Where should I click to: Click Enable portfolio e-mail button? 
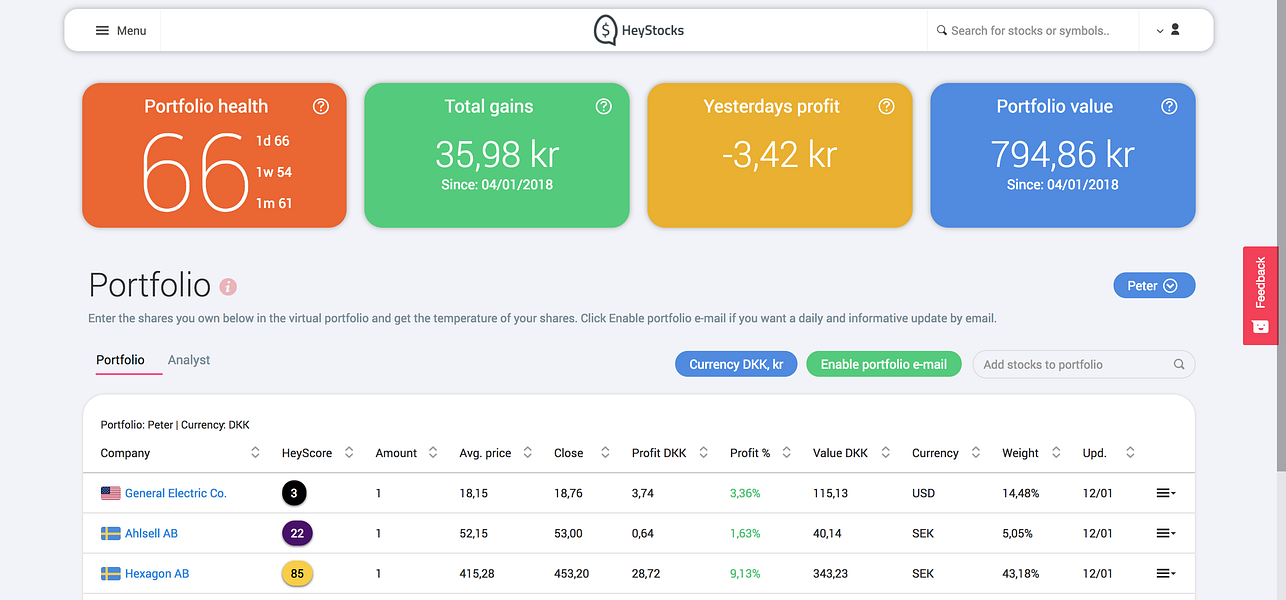click(884, 365)
